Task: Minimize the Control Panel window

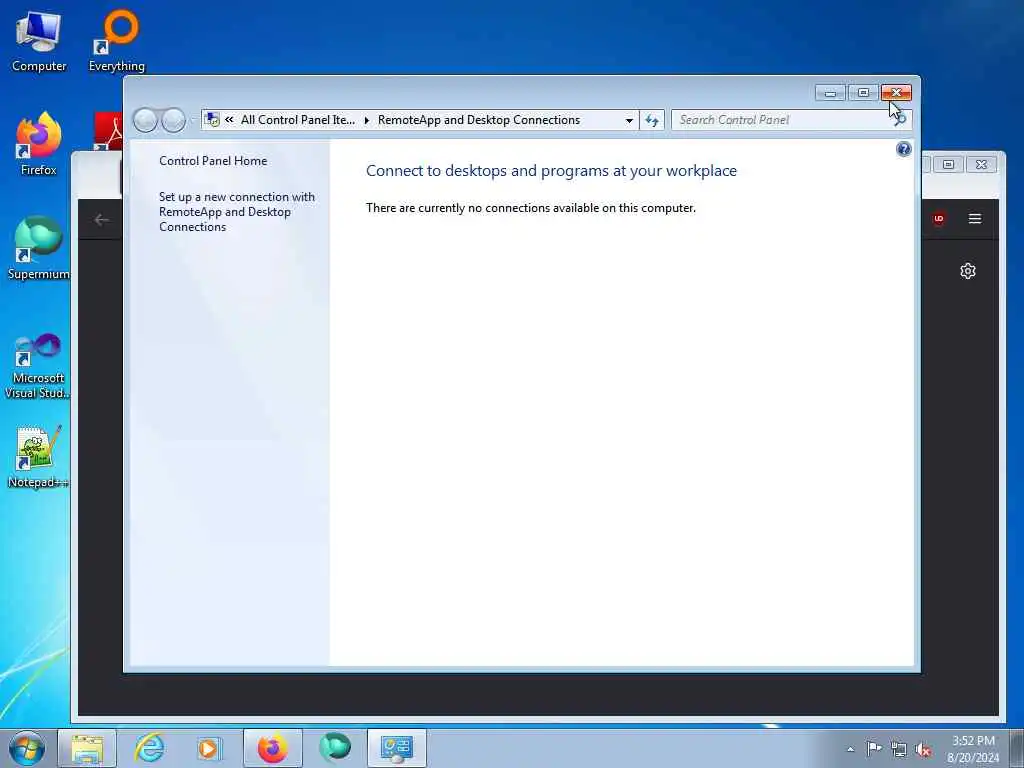Action: (x=831, y=93)
